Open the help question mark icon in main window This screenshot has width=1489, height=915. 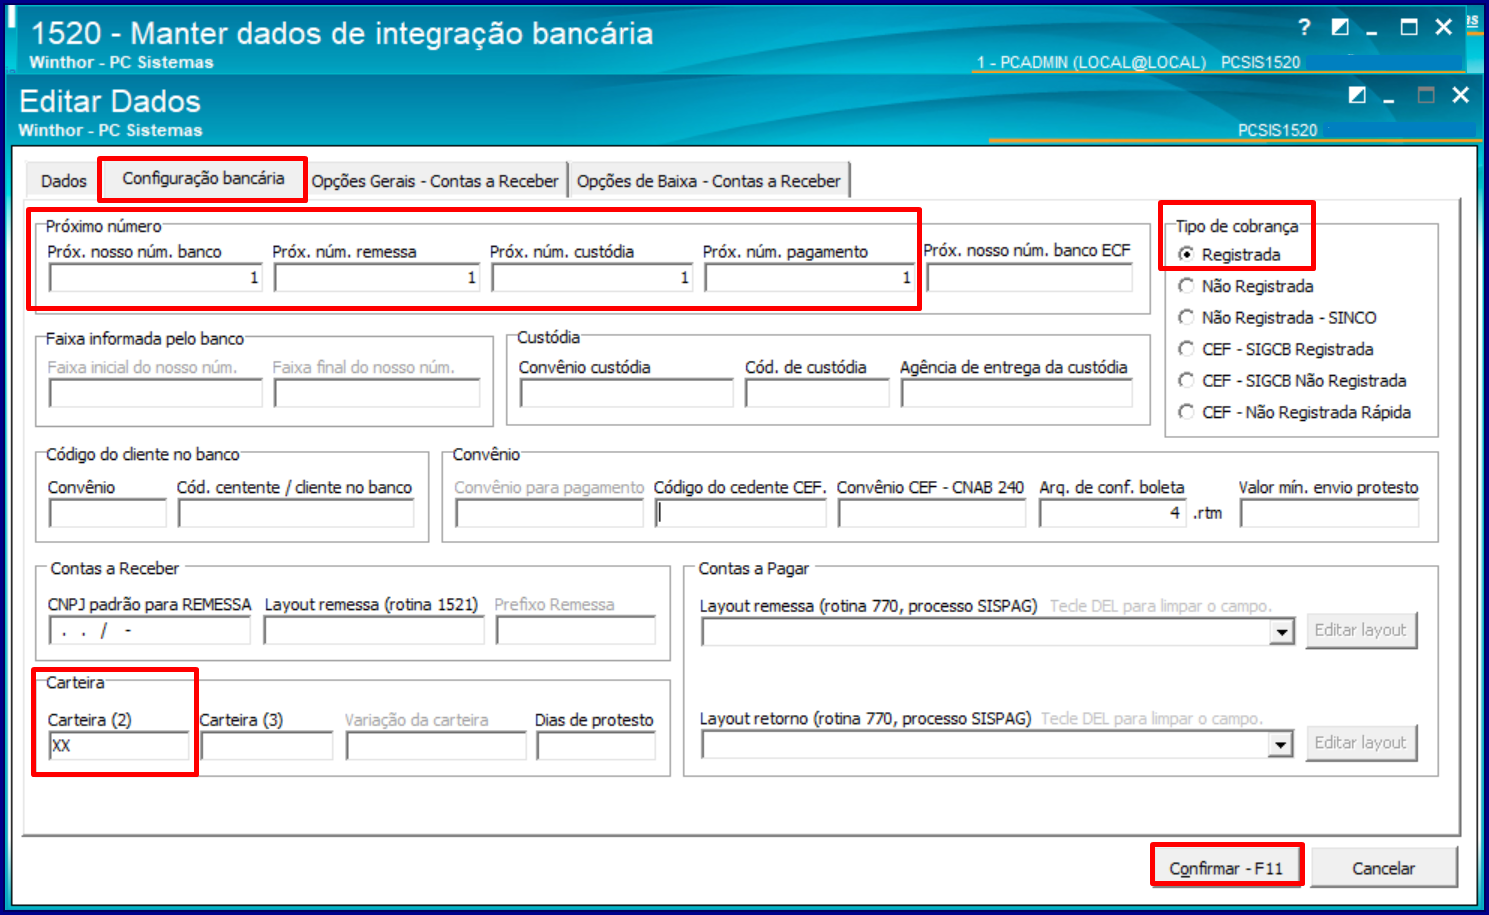(1304, 27)
